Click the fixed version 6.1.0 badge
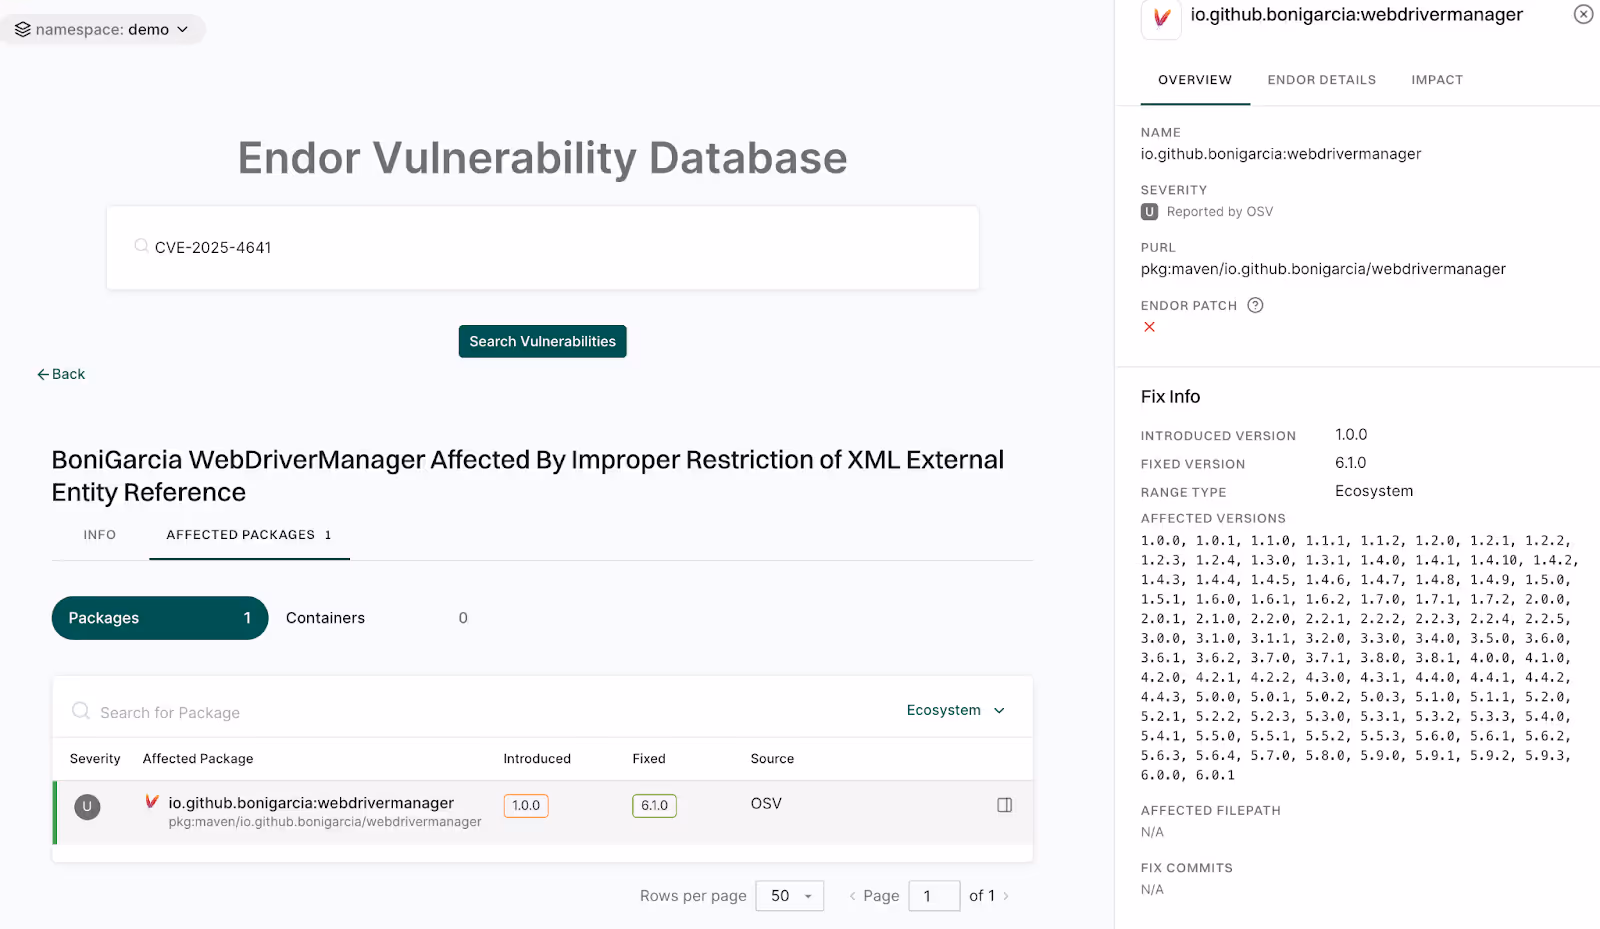The height and width of the screenshot is (929, 1600). 654,805
